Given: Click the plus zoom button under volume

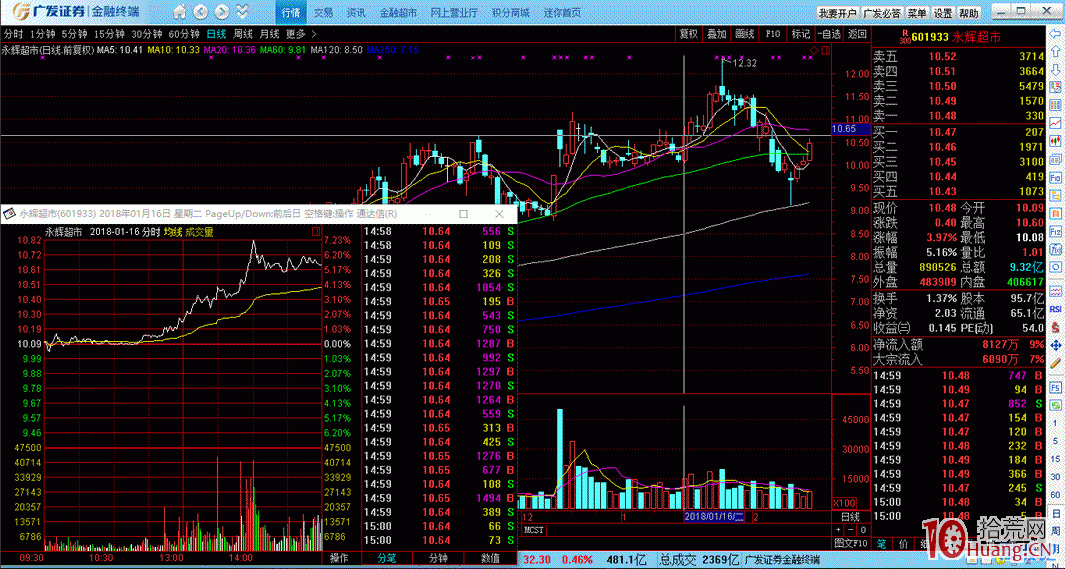Looking at the screenshot, I should (838, 530).
